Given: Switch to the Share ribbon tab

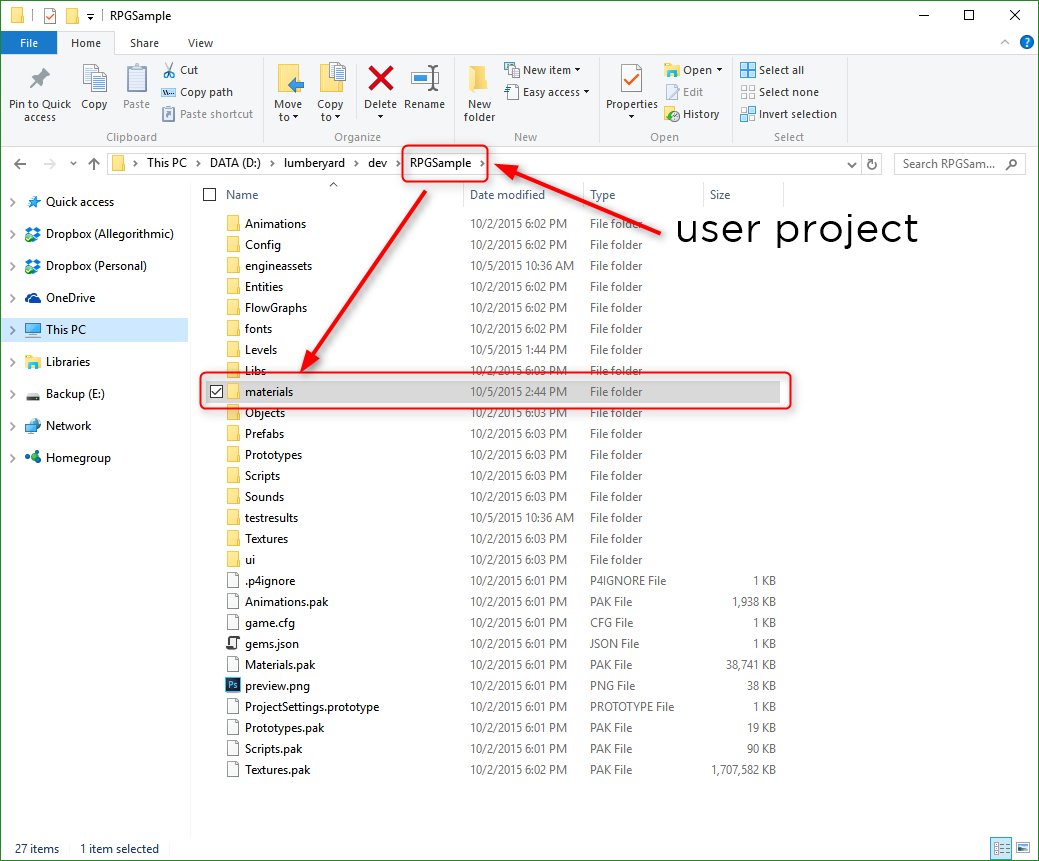Looking at the screenshot, I should coord(144,43).
